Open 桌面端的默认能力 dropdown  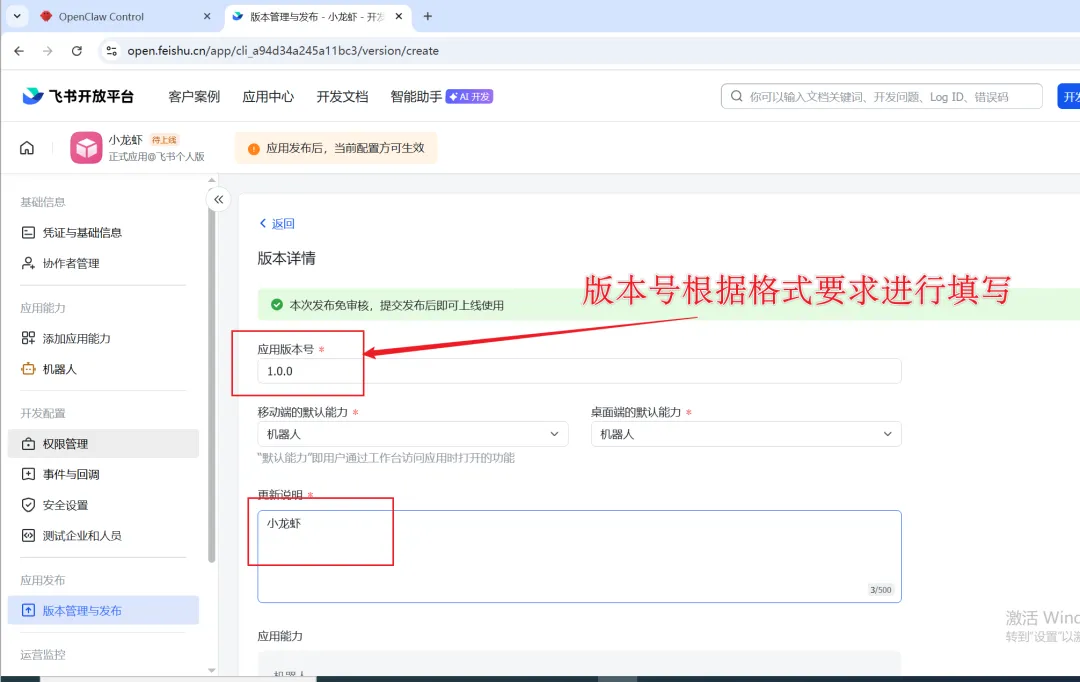coord(746,434)
